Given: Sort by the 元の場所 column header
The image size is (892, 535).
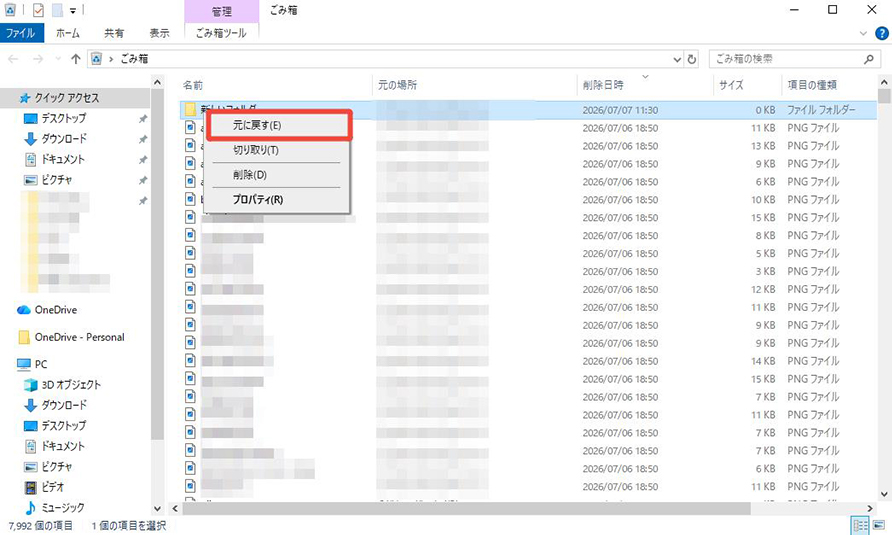Looking at the screenshot, I should [x=398, y=85].
